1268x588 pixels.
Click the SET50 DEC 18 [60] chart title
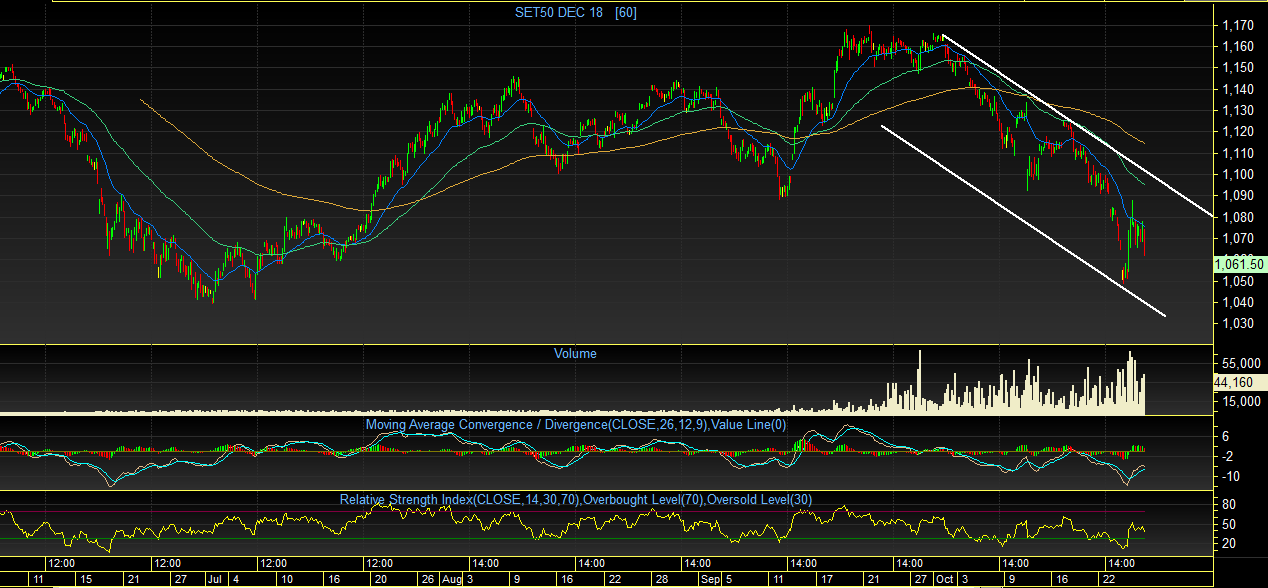coord(574,12)
